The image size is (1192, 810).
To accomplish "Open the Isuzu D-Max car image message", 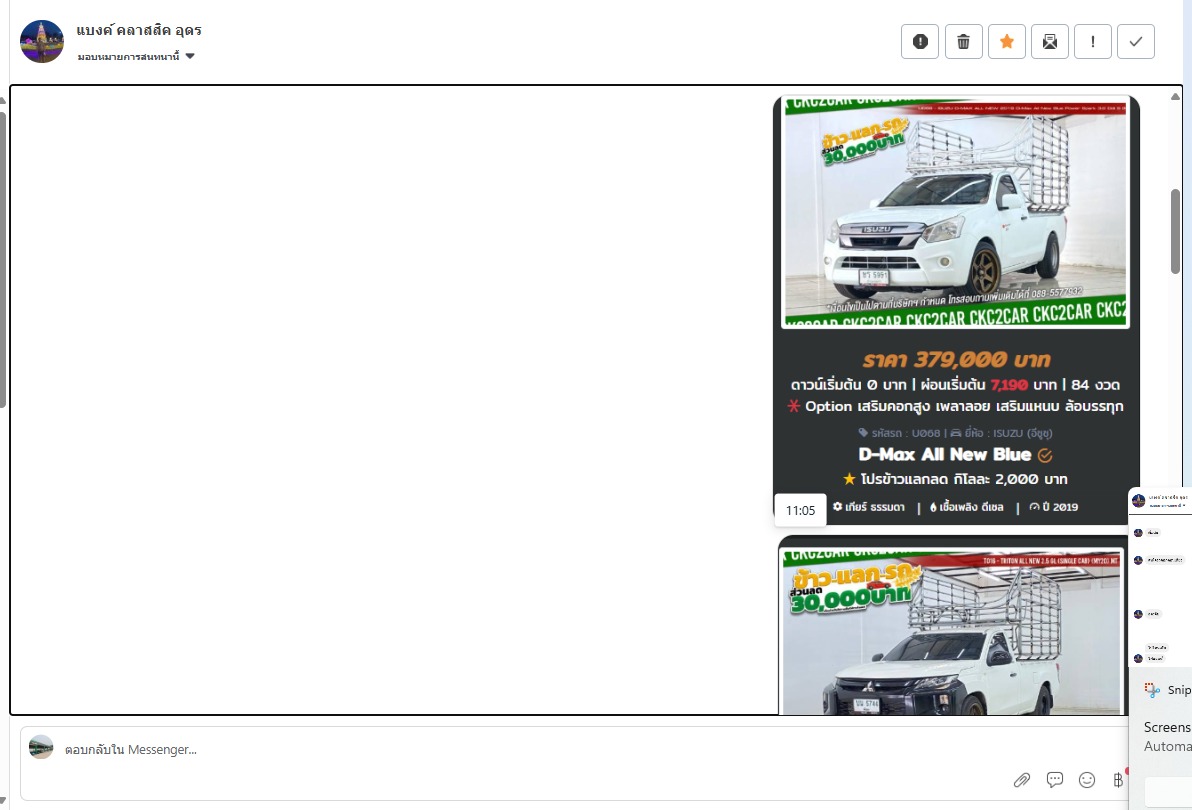I will [x=956, y=212].
